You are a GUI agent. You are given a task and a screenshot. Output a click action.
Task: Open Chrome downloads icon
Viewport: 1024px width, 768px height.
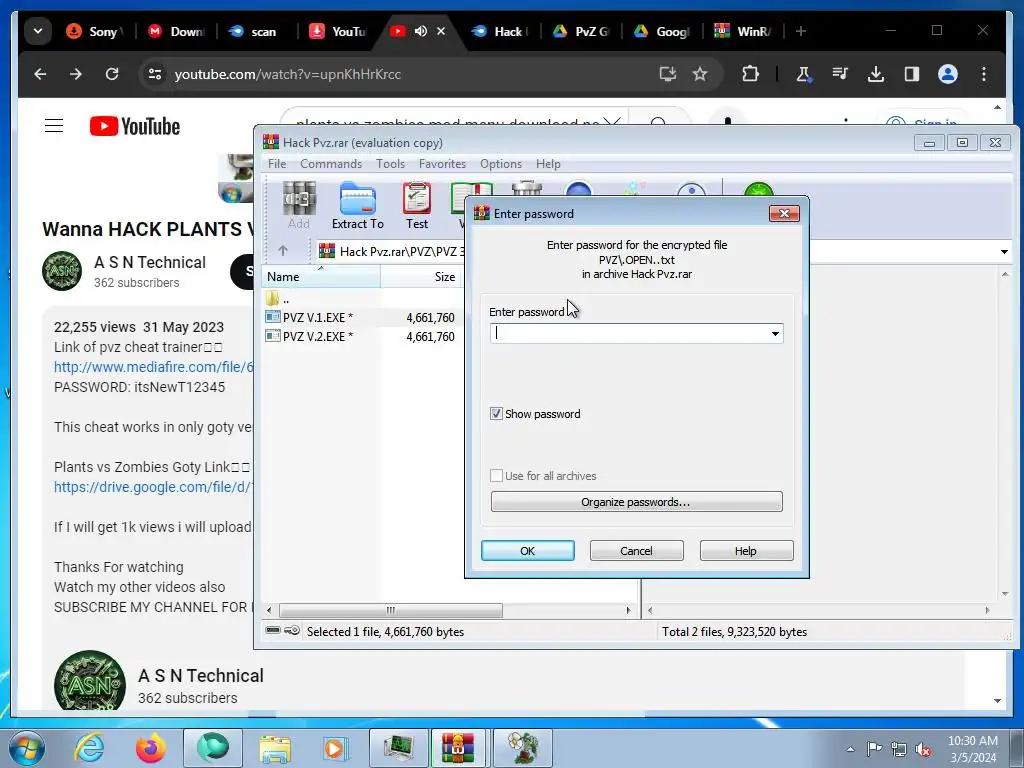pyautogui.click(x=876, y=74)
